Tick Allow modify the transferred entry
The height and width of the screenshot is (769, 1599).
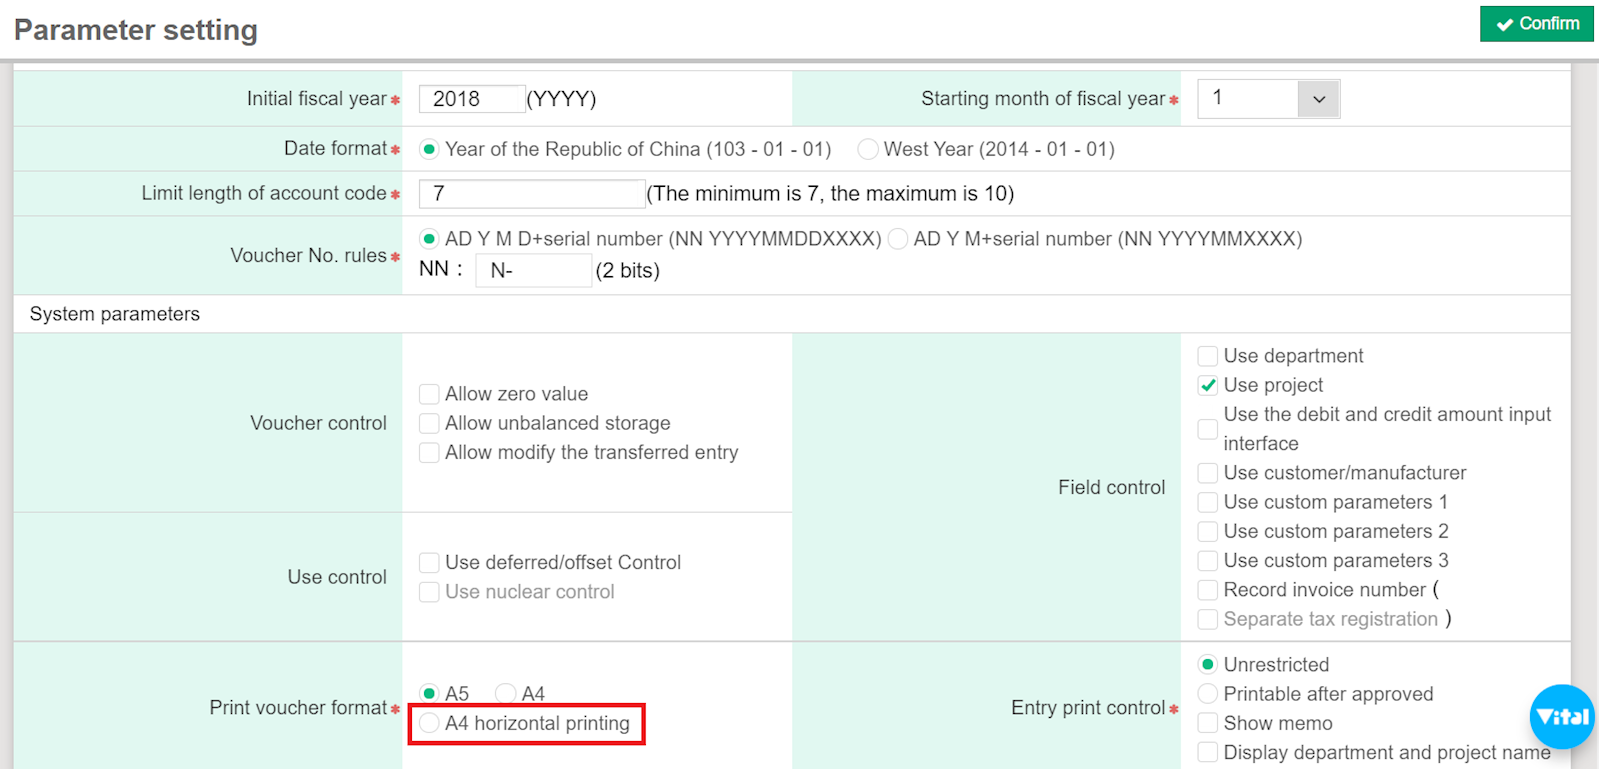pos(429,452)
